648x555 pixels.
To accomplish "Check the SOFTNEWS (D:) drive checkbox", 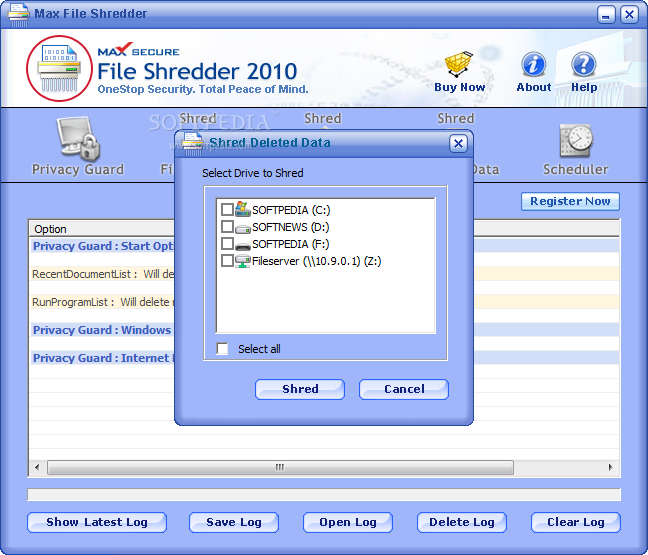I will point(227,226).
